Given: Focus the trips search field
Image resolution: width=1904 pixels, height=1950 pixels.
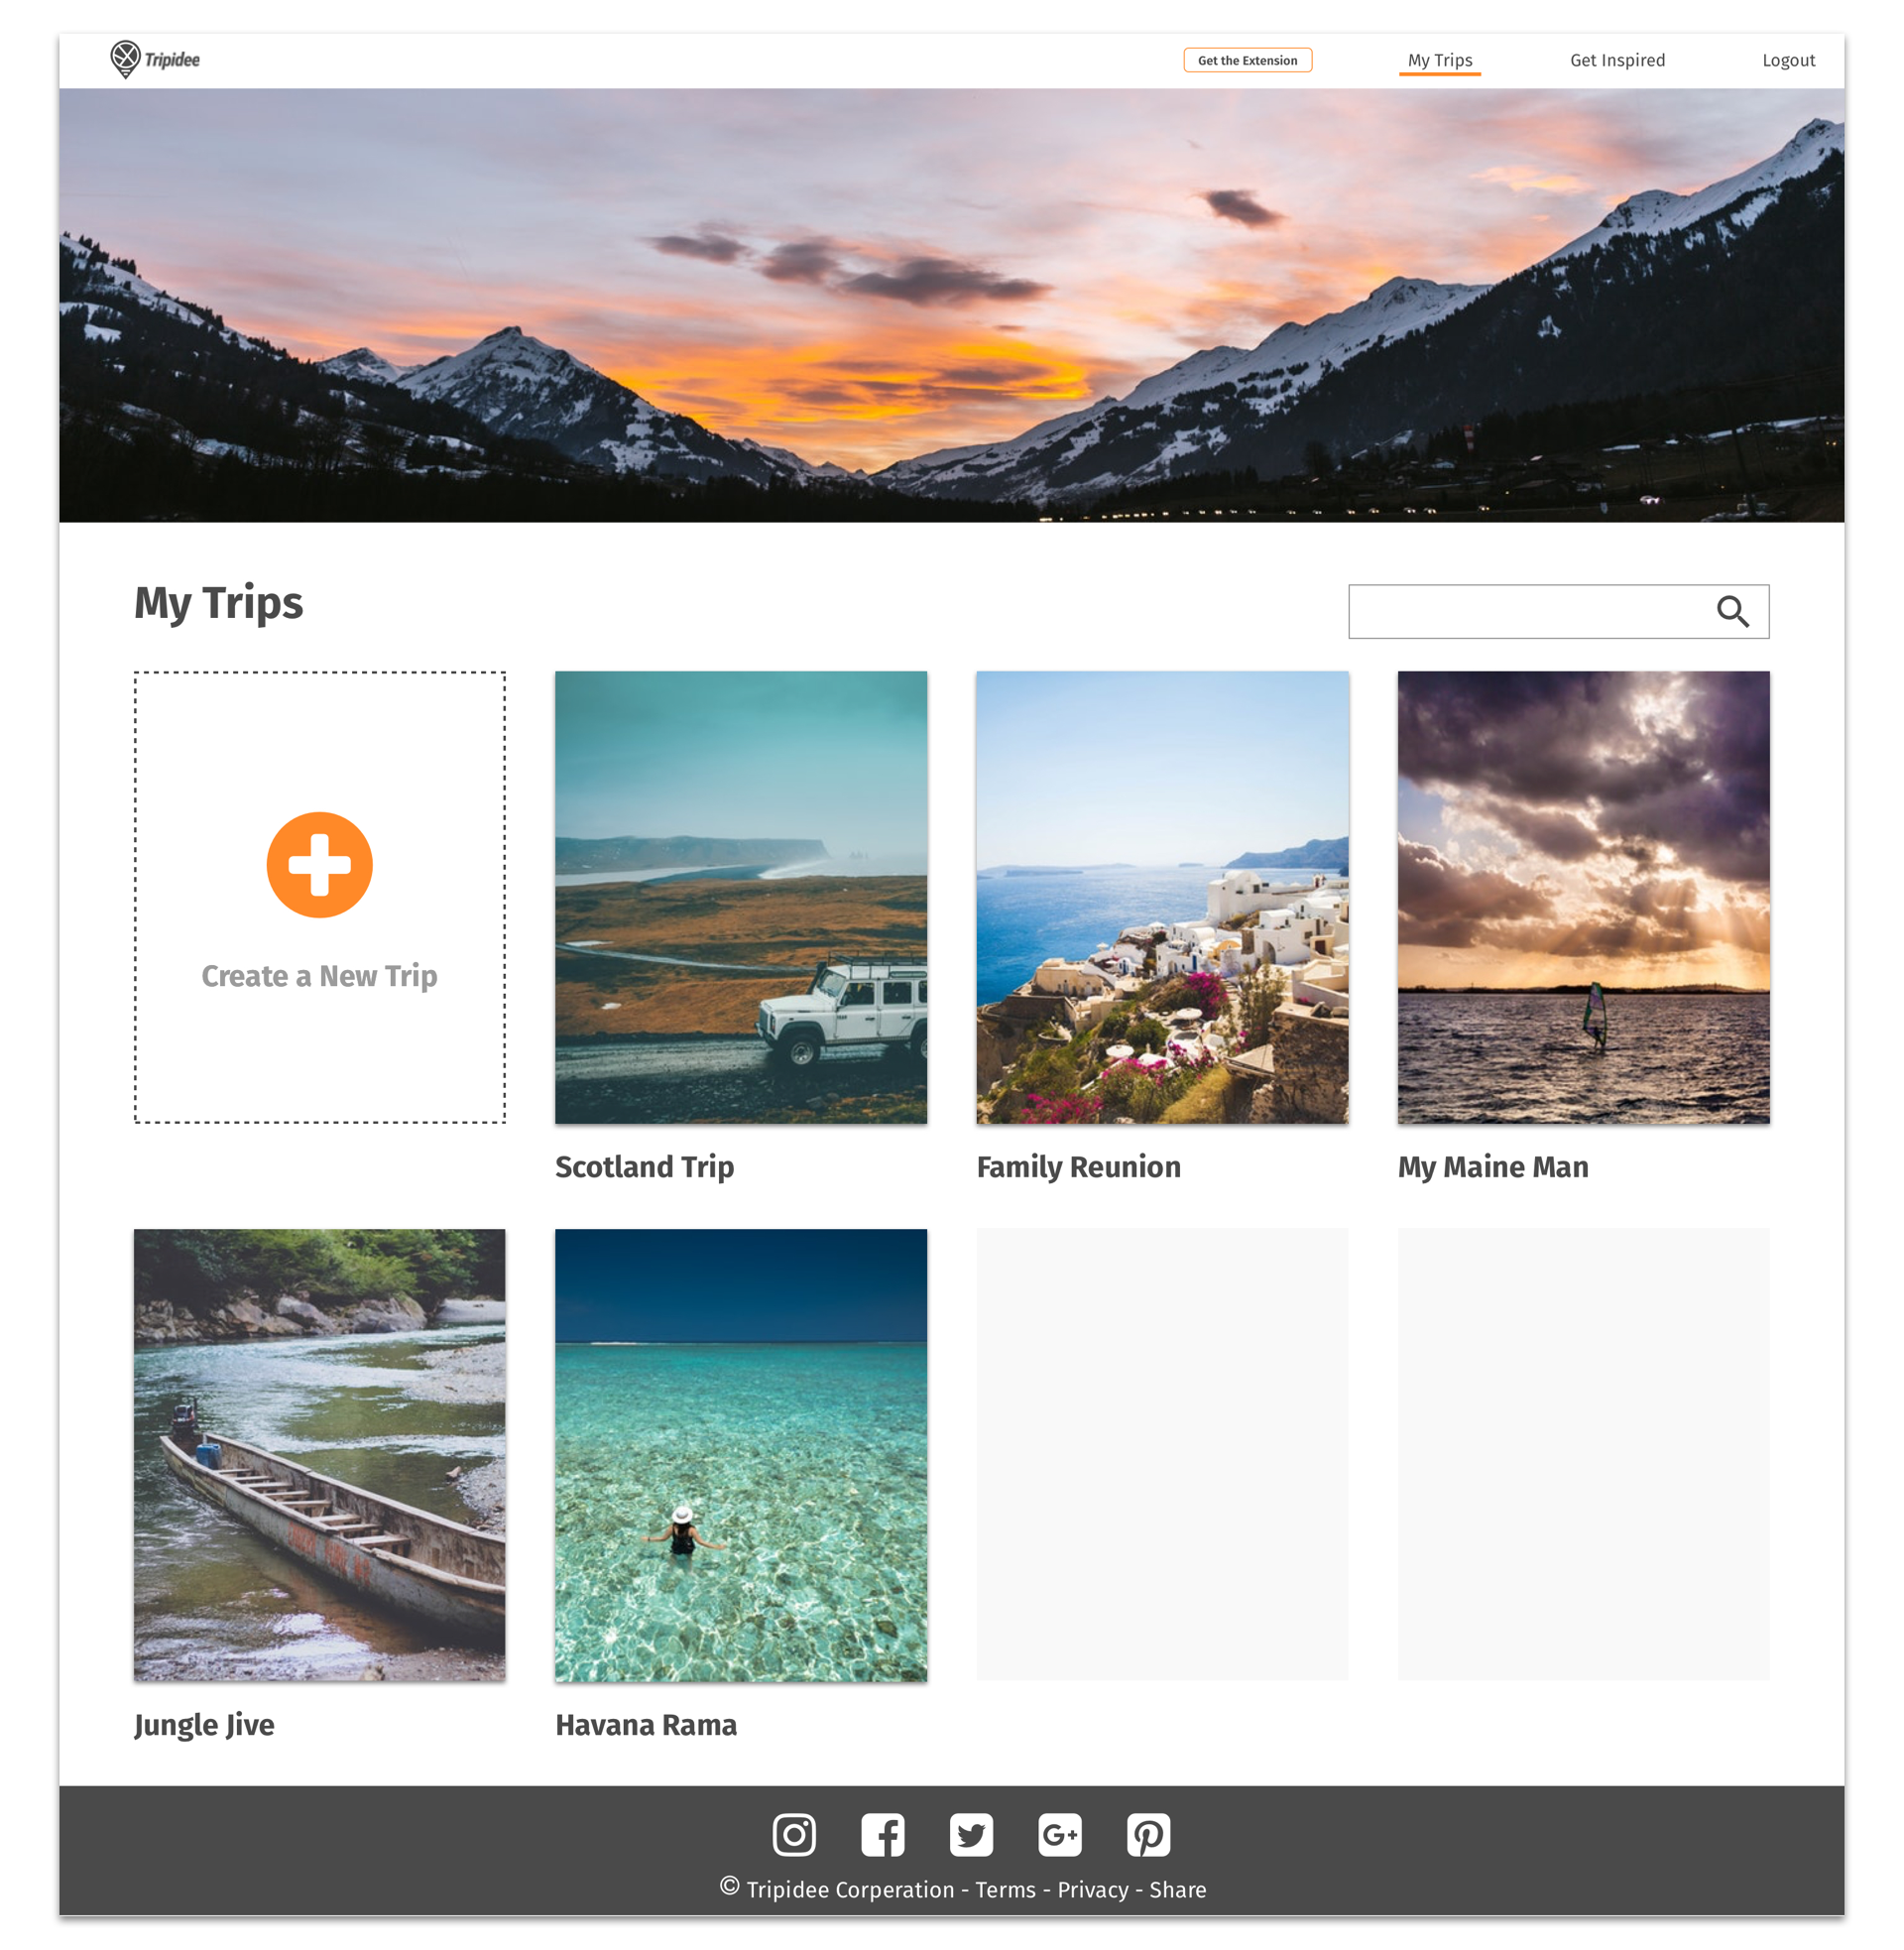Looking at the screenshot, I should pyautogui.click(x=1558, y=611).
